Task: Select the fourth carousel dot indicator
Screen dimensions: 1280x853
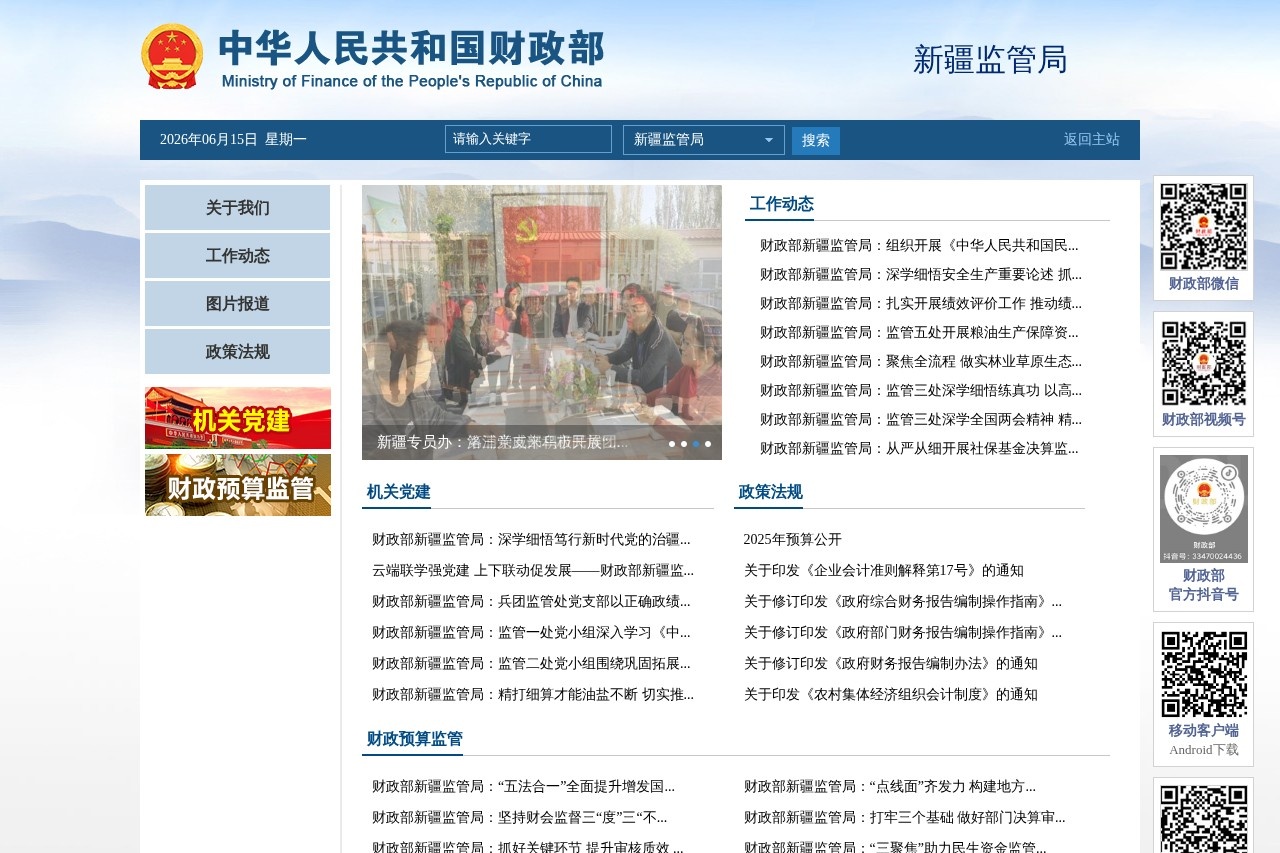Action: 708,444
